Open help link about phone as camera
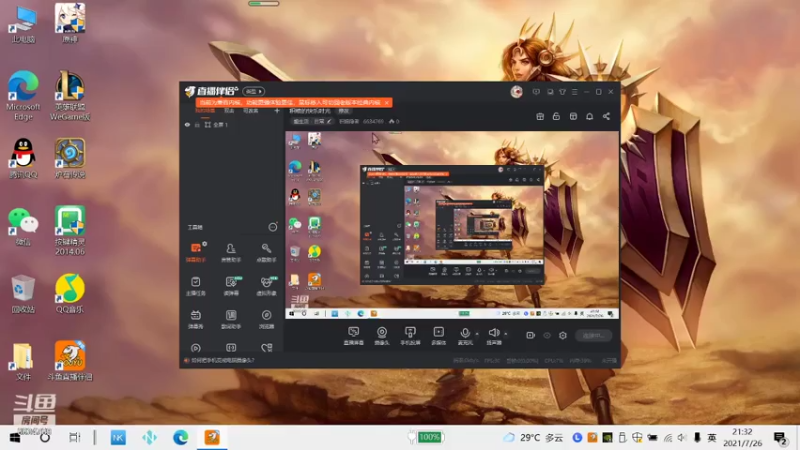800x450 pixels. tap(222, 360)
